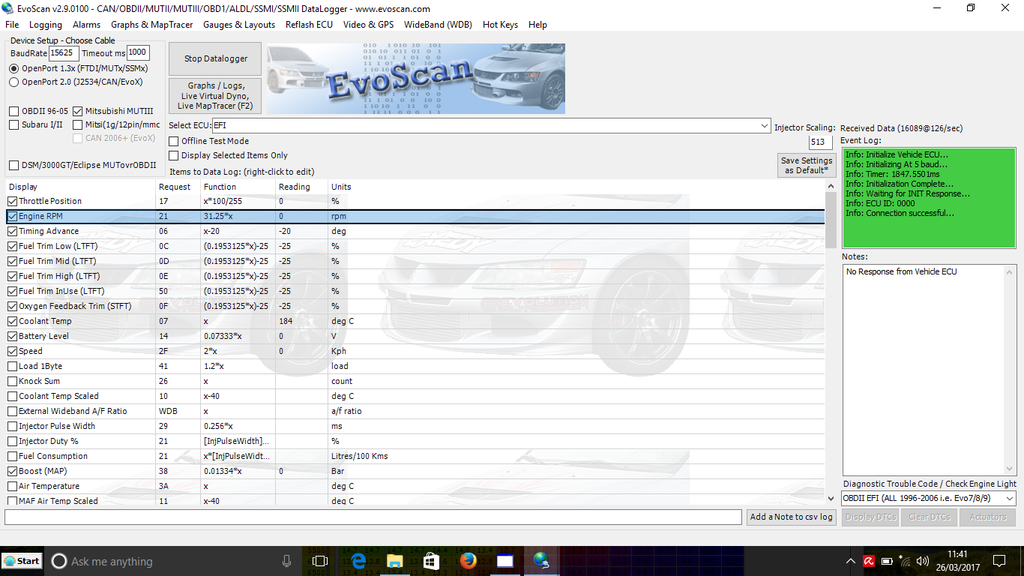Open the Graphs & MapTracer menu
This screenshot has height=576, width=1024.
(152, 25)
